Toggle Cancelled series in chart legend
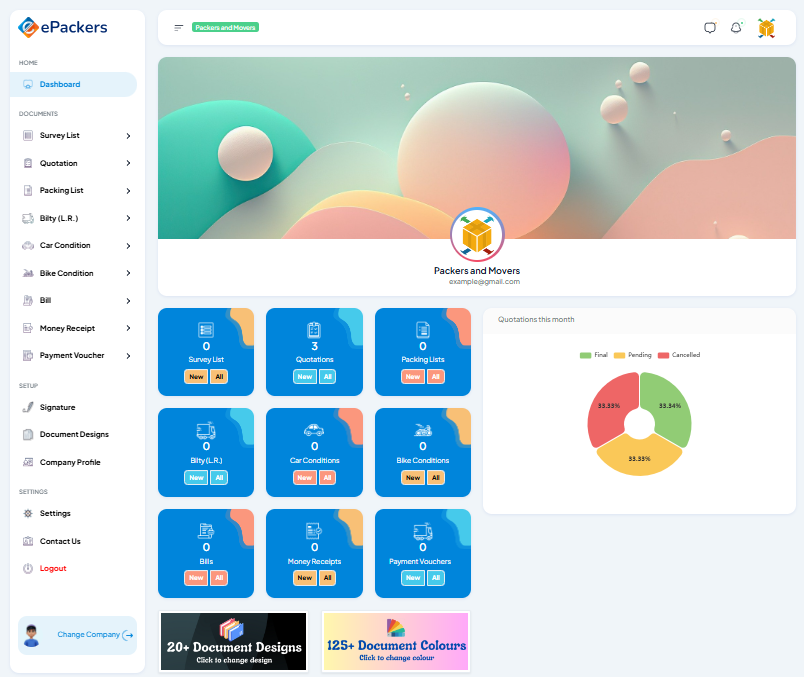Screen dimensions: 804x678 click(x=679, y=355)
